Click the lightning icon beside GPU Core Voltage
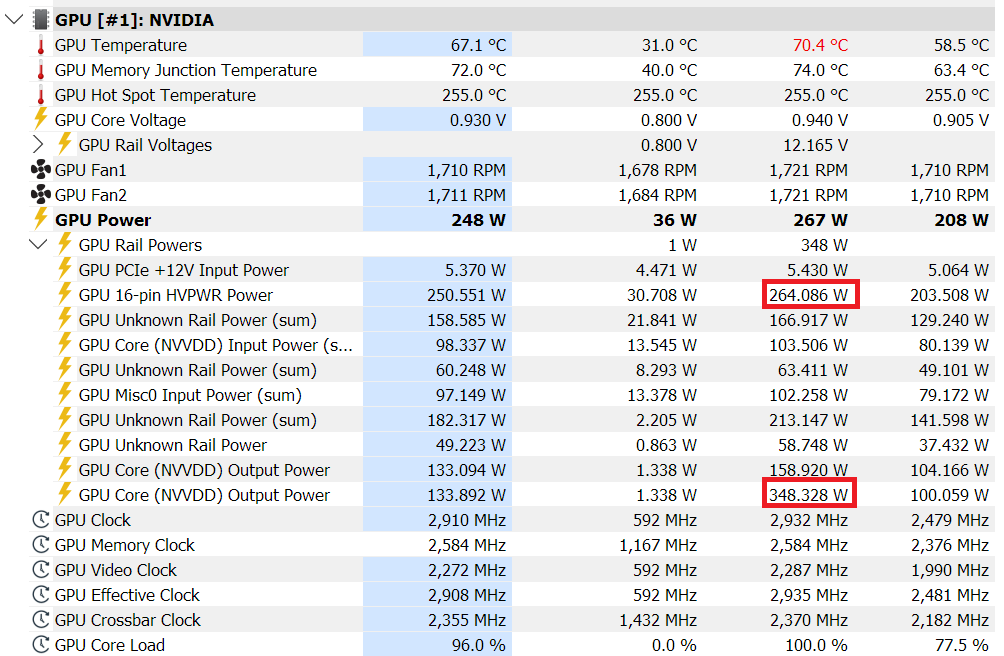Viewport: 1004px width, 656px height. 40,118
